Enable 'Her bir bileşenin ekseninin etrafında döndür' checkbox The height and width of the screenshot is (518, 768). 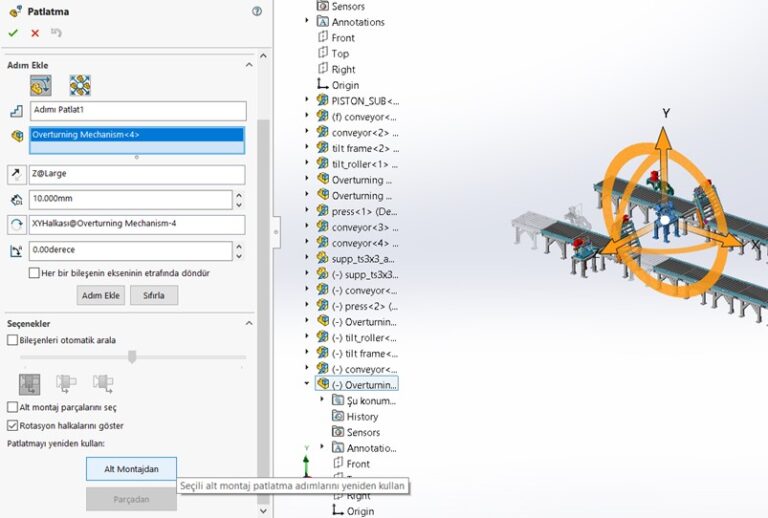[34, 273]
